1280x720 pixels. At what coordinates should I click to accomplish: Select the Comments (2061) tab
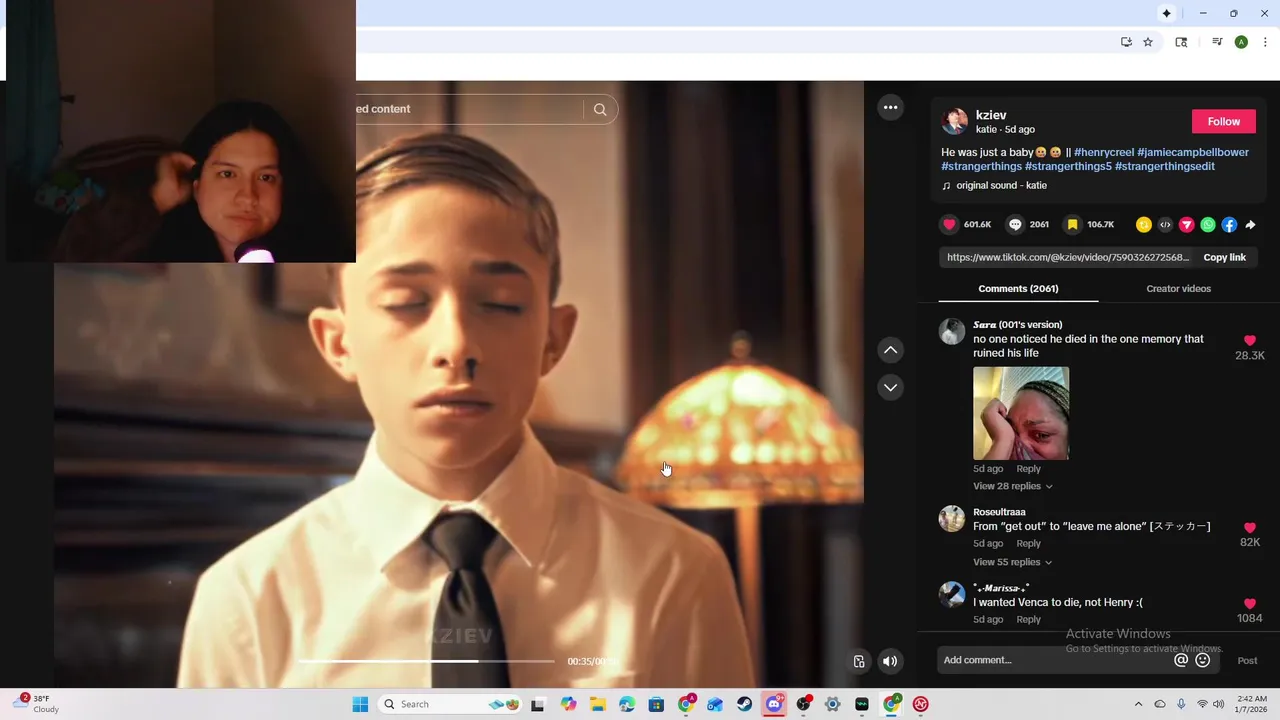tap(1018, 289)
